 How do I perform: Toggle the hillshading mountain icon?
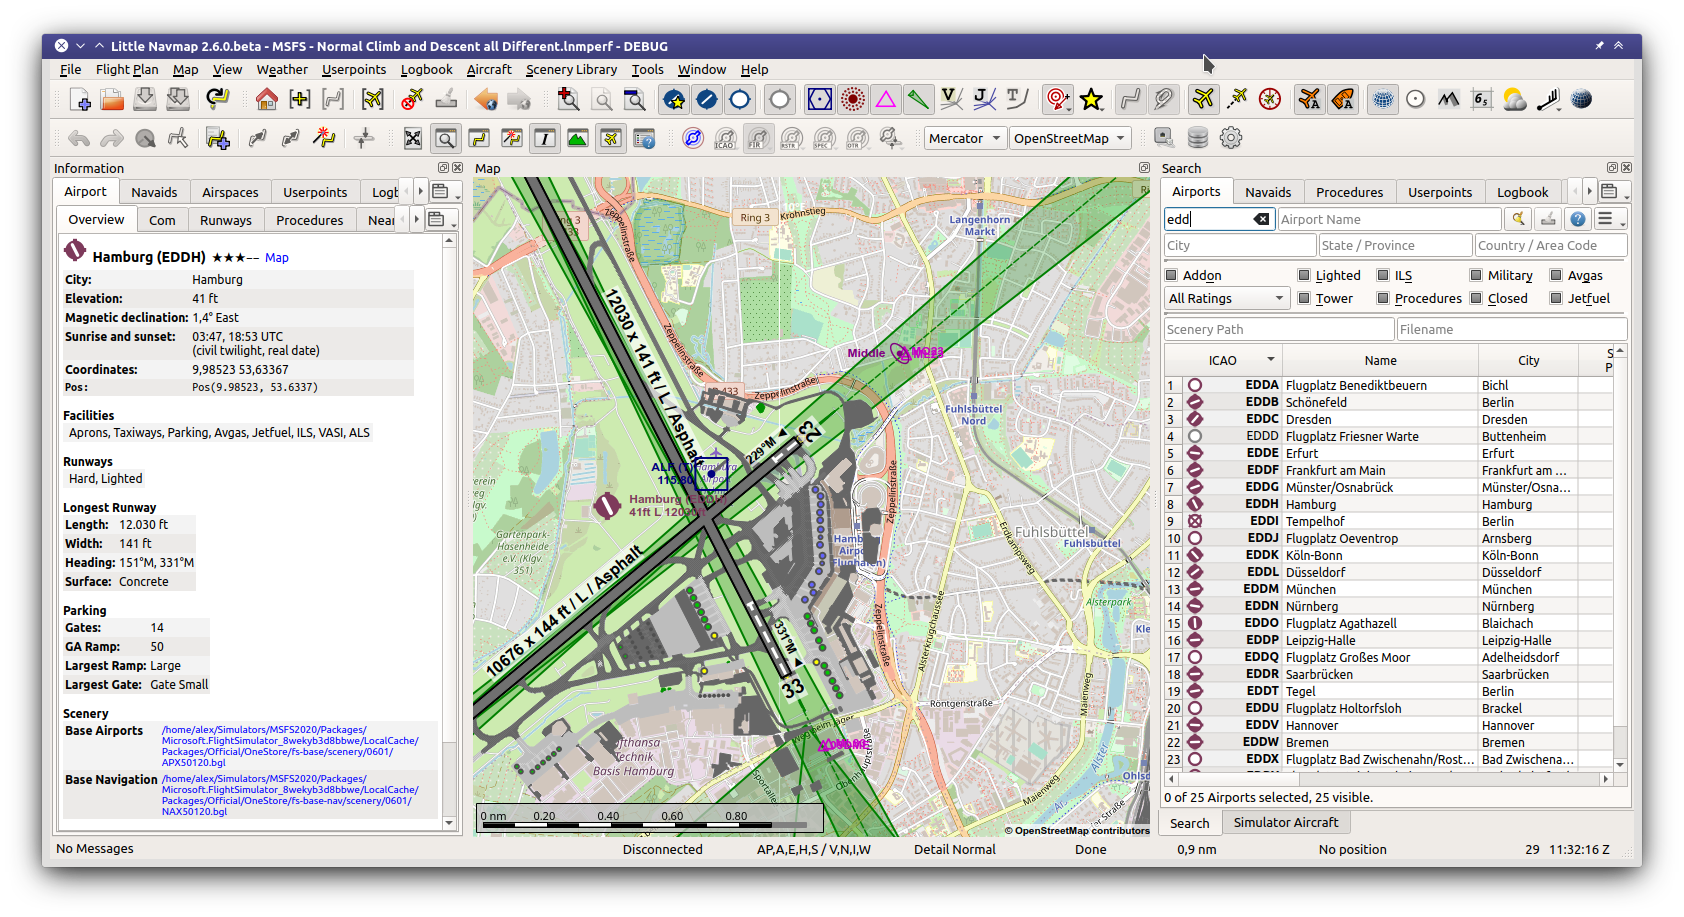tap(1449, 99)
